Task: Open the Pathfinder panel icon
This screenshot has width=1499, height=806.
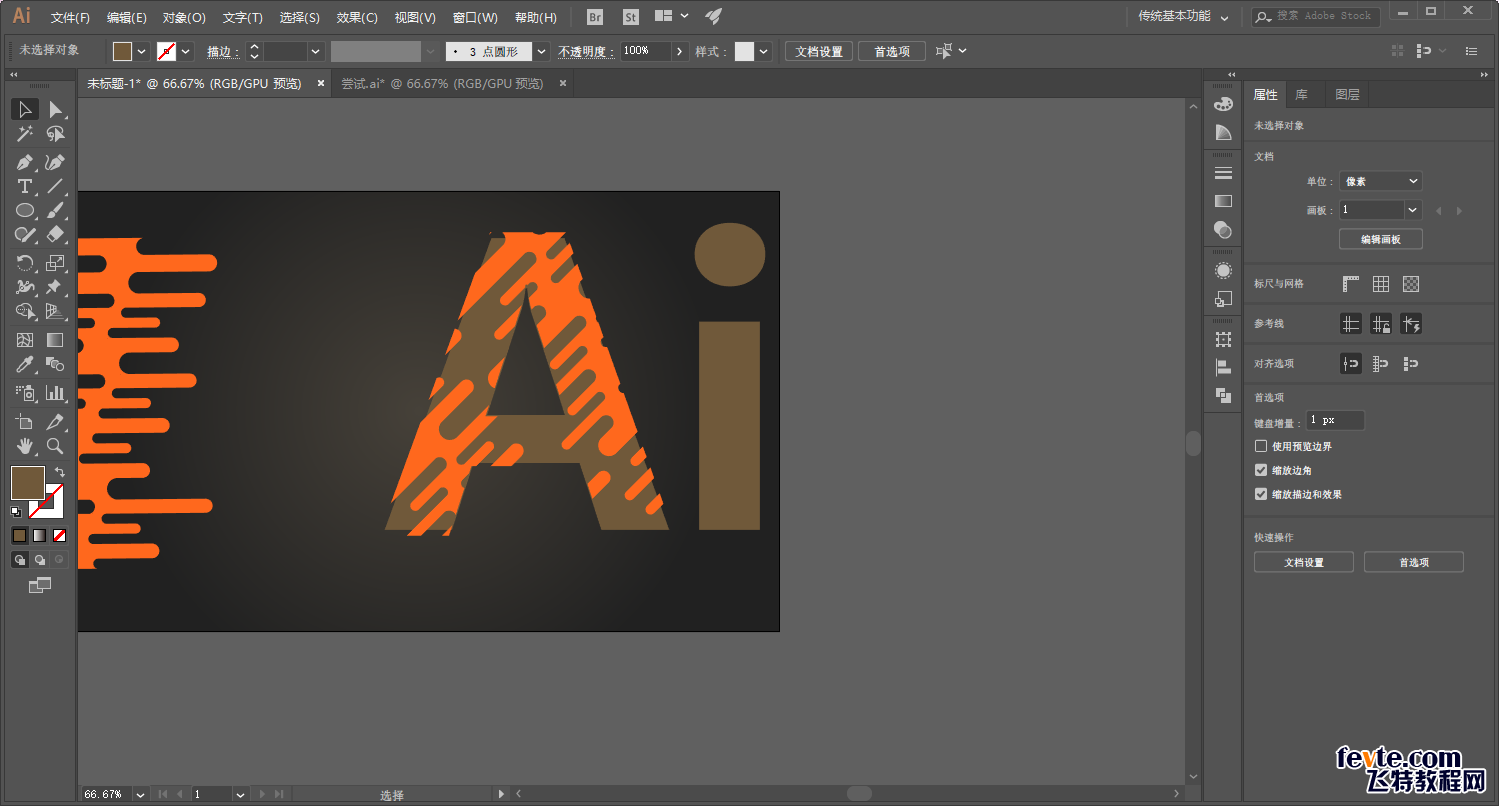Action: point(1223,395)
